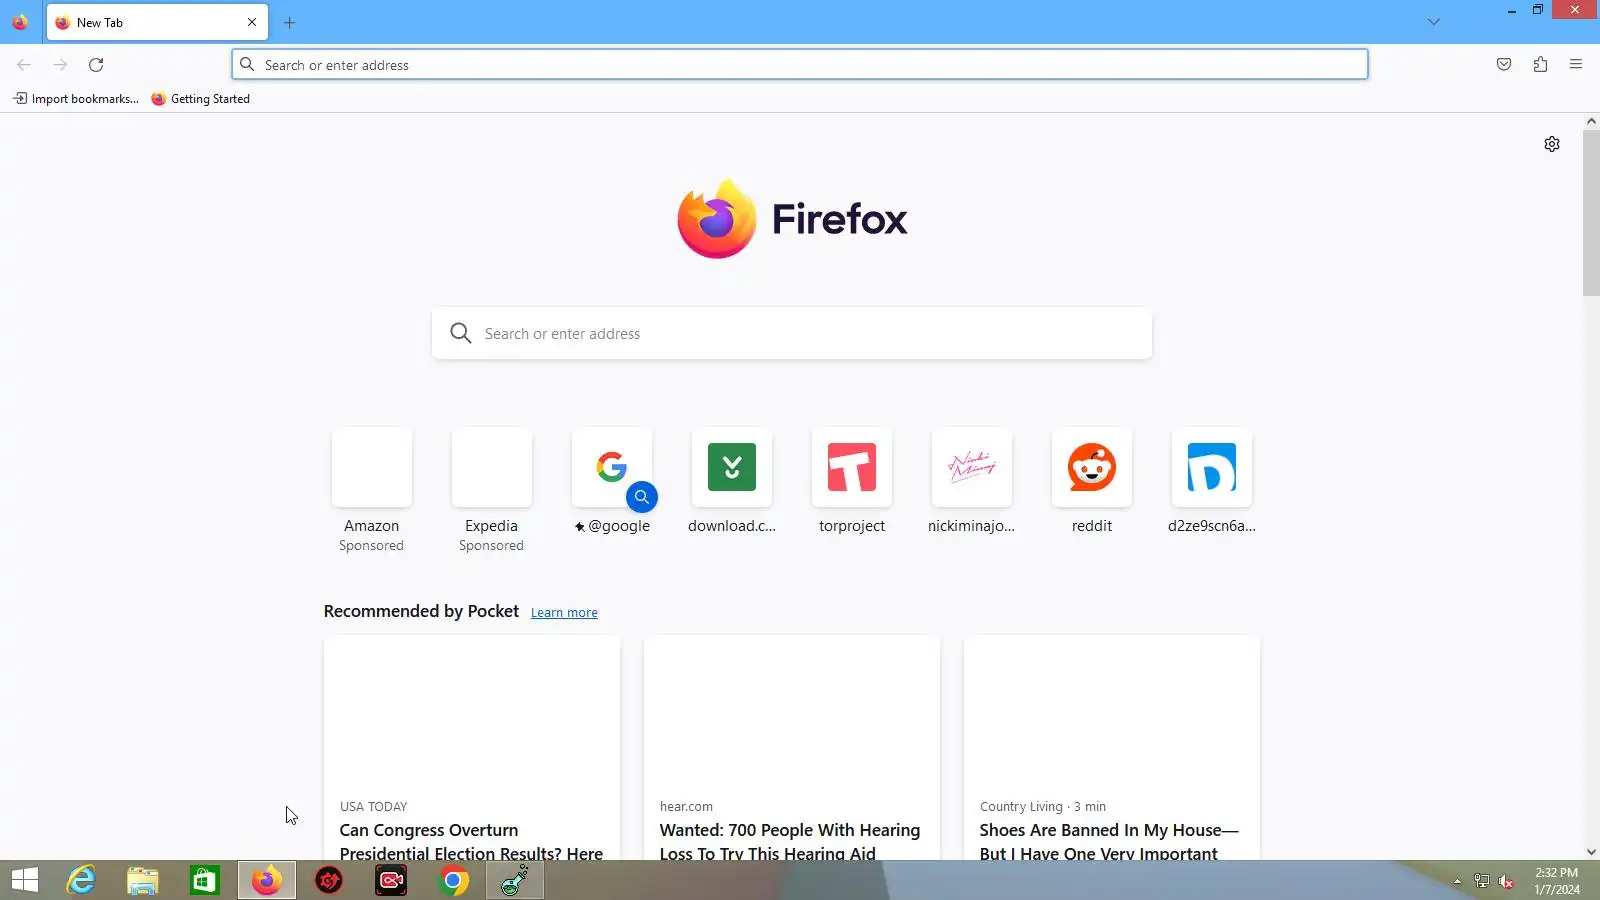1600x900 pixels.
Task: Open network status tray icon
Action: tap(1482, 881)
